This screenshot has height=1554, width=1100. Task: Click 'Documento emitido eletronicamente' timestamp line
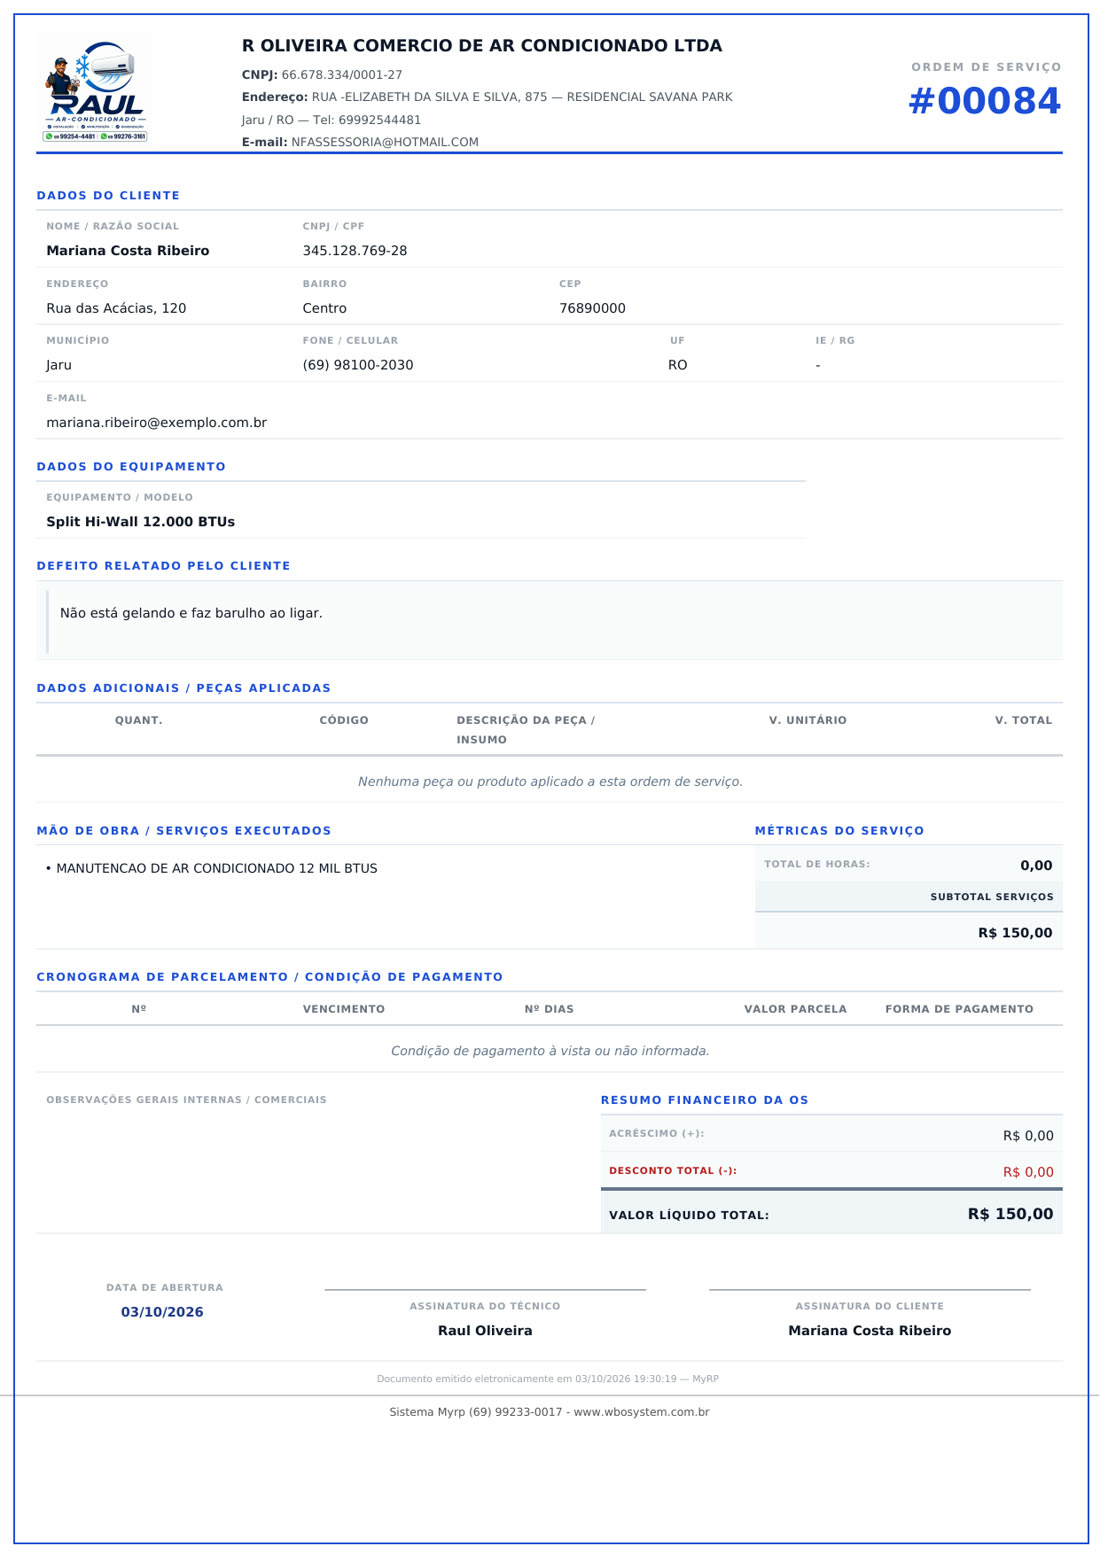[548, 1379]
